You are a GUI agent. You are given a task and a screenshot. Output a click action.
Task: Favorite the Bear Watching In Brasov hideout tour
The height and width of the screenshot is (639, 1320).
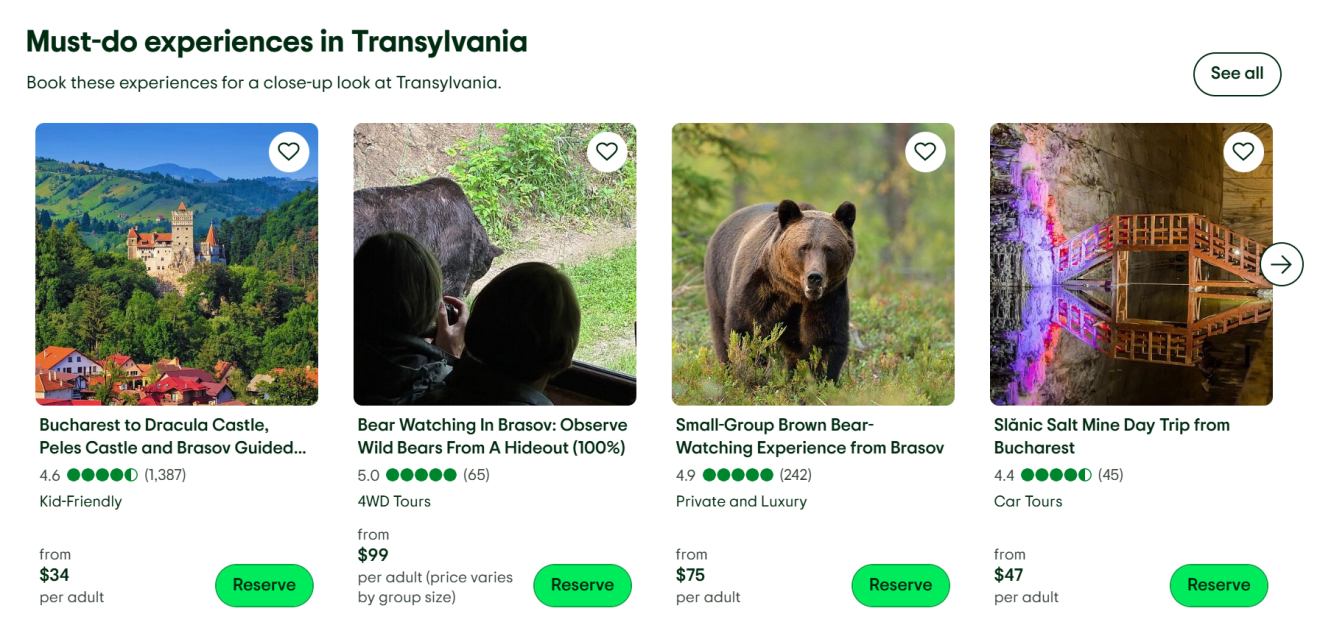point(607,152)
